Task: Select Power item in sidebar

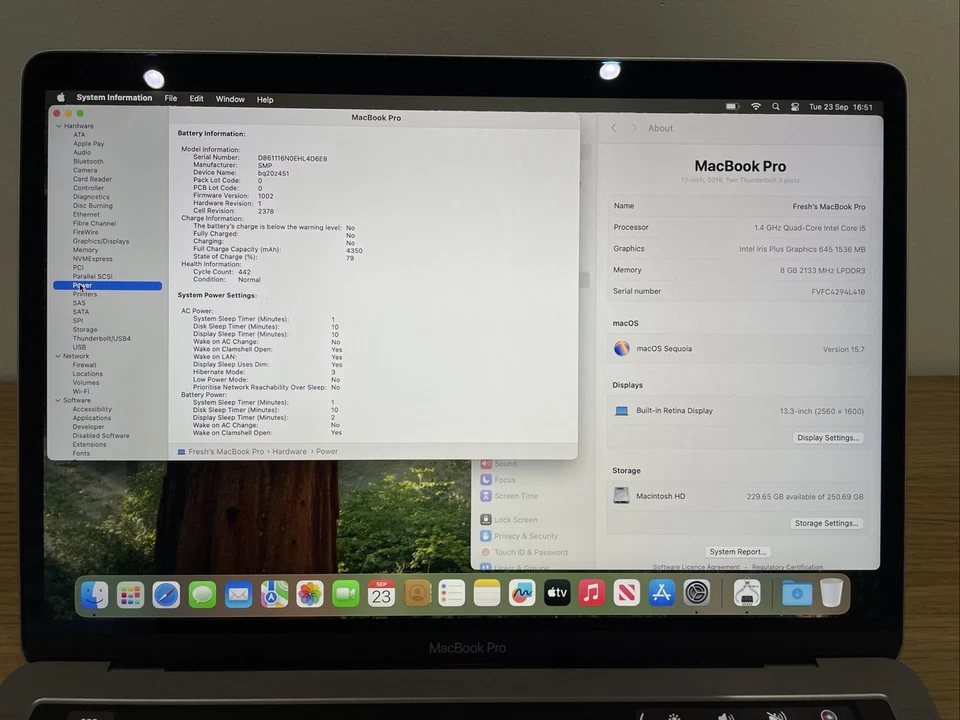Action: pos(108,285)
